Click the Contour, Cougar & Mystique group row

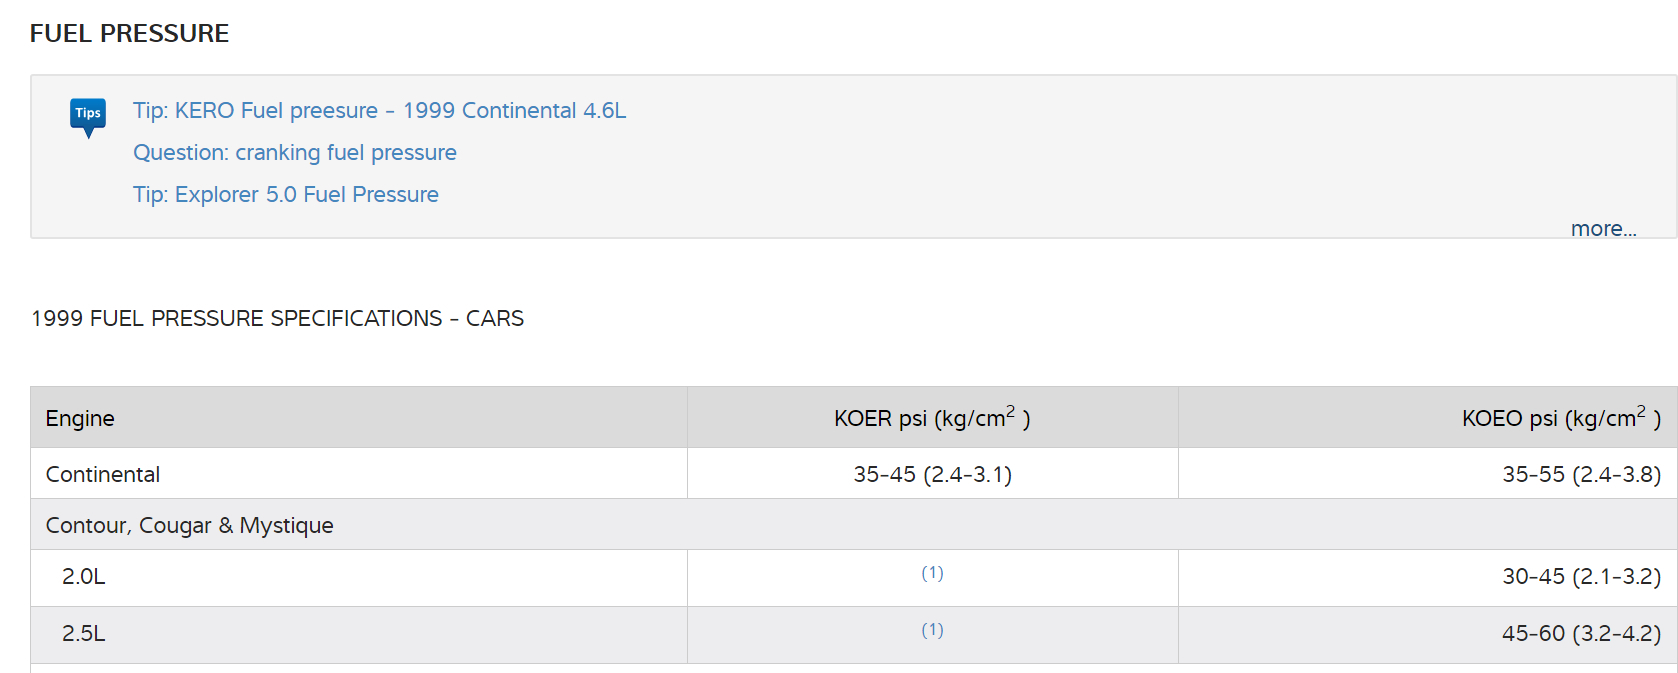[190, 525]
